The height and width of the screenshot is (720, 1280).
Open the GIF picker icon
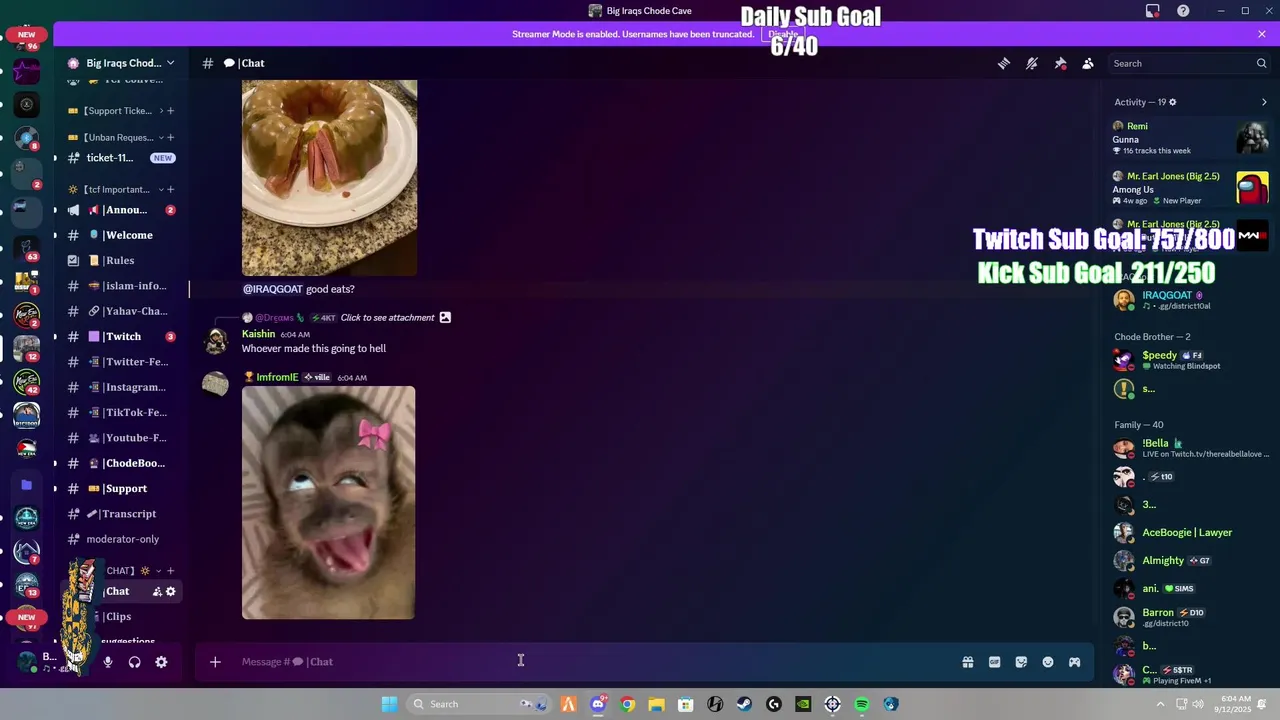click(x=994, y=662)
